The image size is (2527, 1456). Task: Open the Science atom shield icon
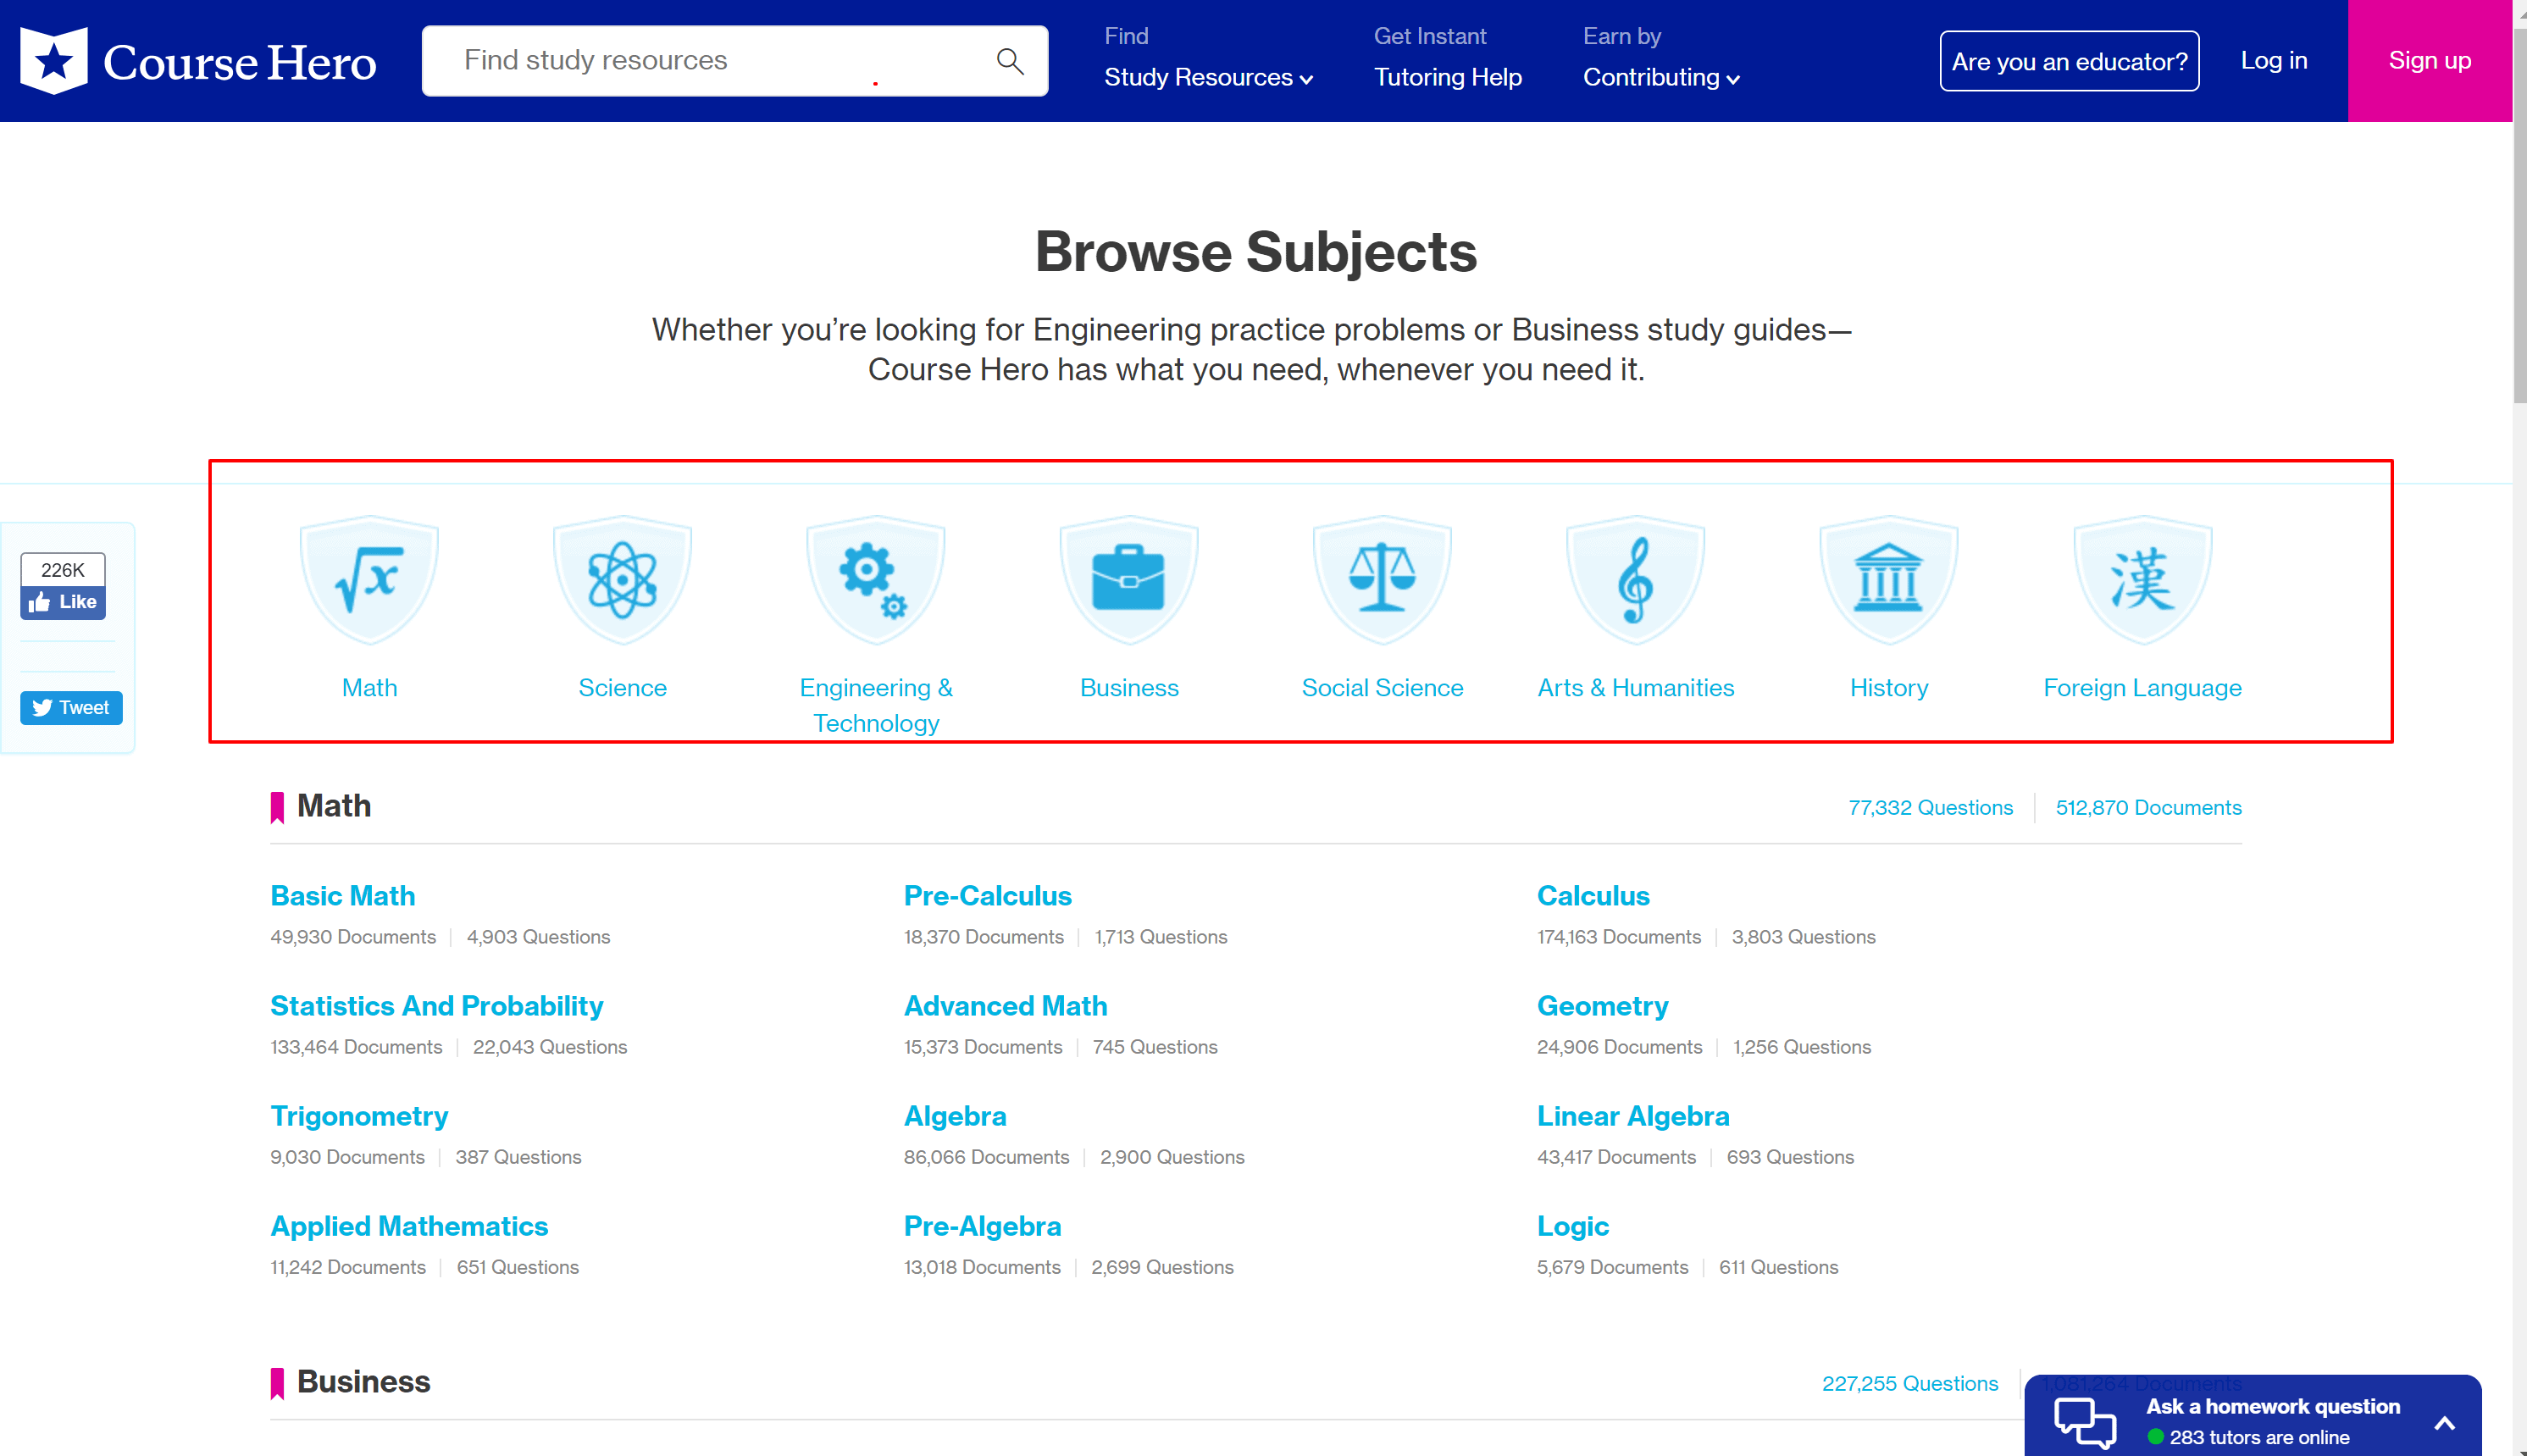[622, 579]
